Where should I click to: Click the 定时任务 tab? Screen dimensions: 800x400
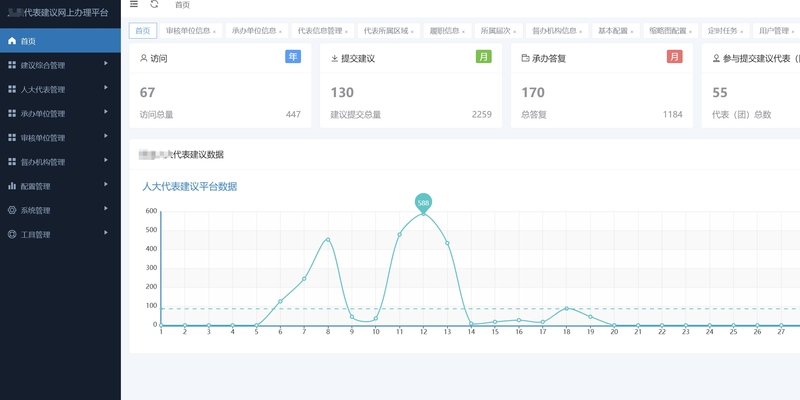coord(719,31)
